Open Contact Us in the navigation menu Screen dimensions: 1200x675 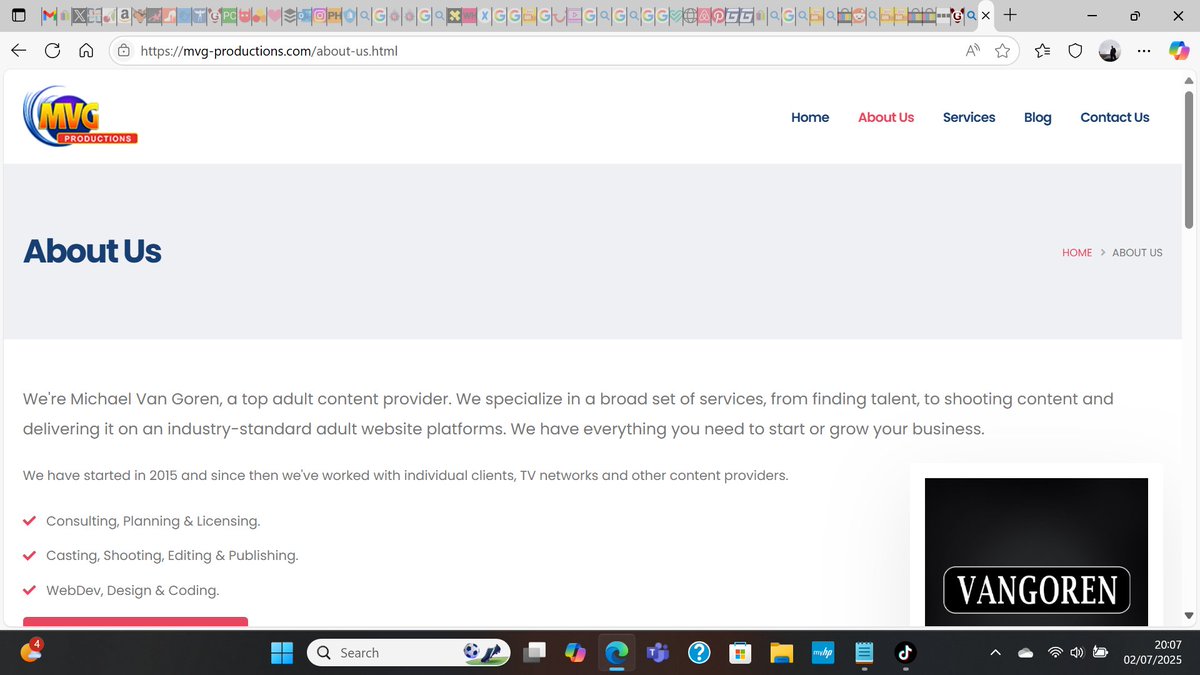click(x=1115, y=117)
